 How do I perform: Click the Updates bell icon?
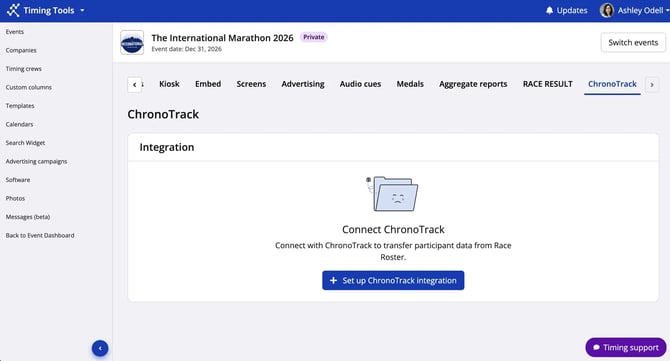click(x=550, y=10)
